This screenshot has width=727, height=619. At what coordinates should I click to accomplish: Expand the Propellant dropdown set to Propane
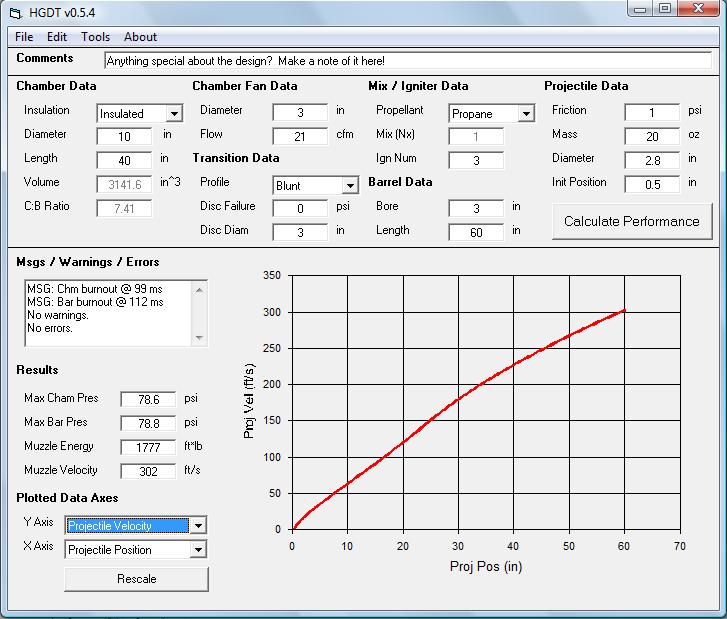pos(526,114)
